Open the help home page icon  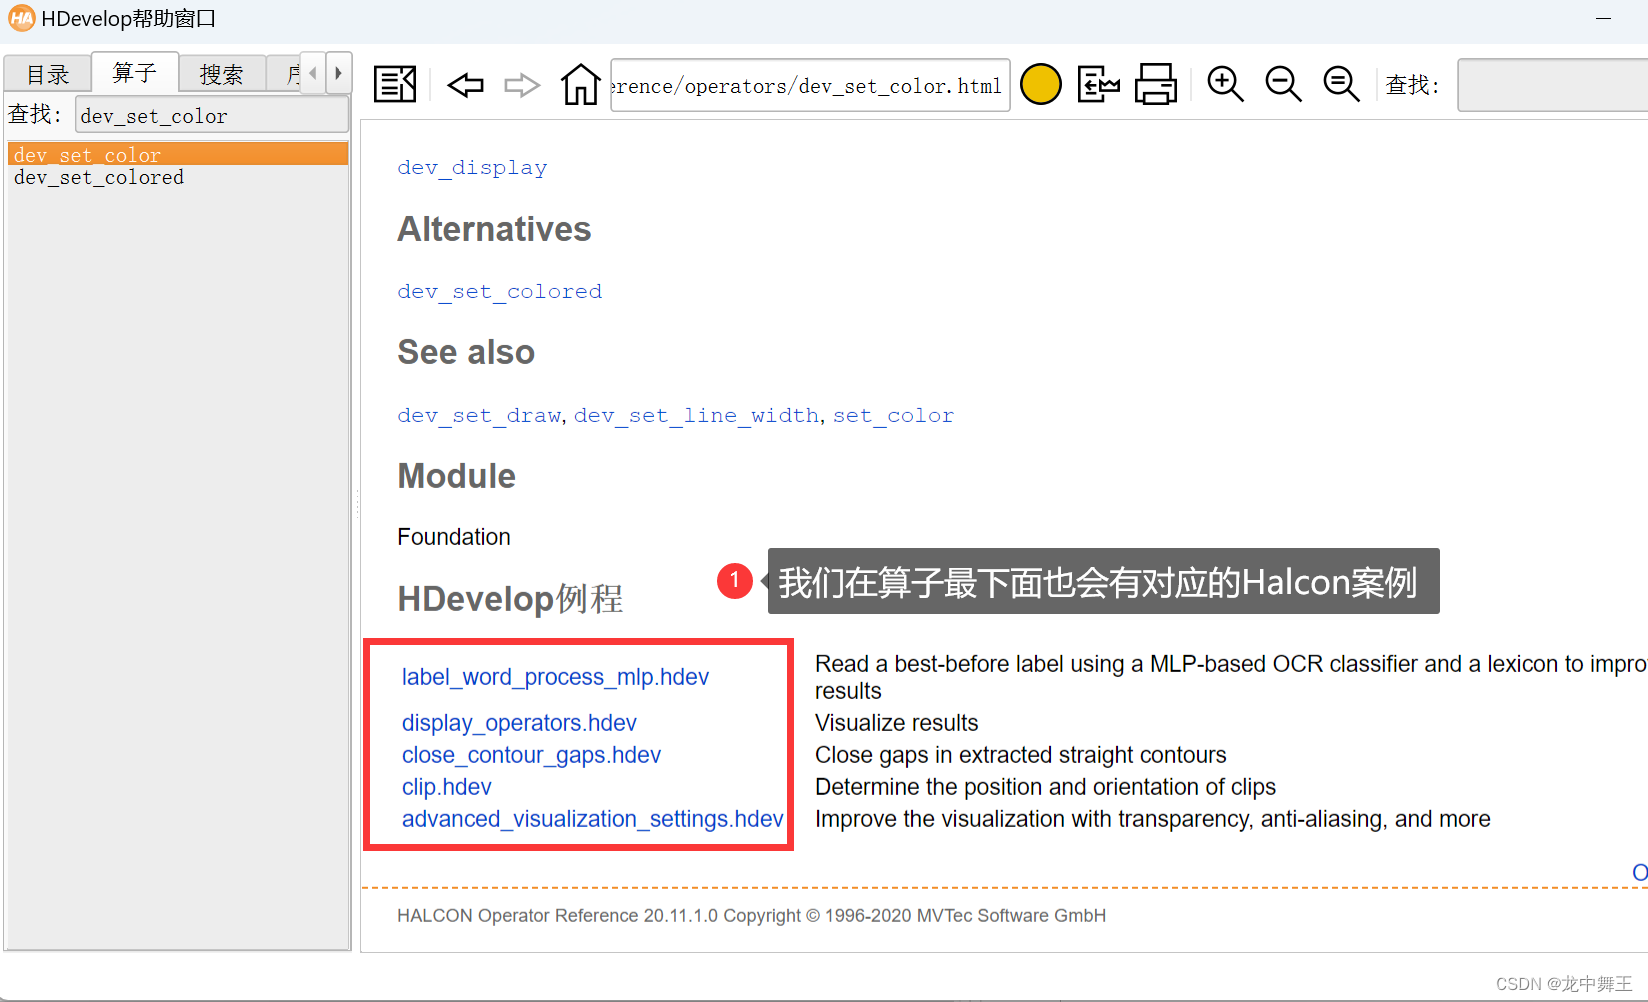click(x=581, y=84)
